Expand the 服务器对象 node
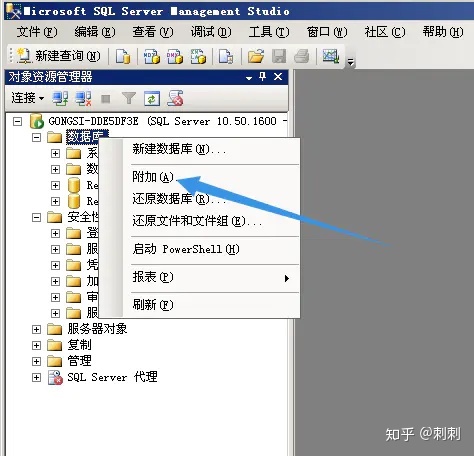This screenshot has width=474, height=456. [x=36, y=330]
